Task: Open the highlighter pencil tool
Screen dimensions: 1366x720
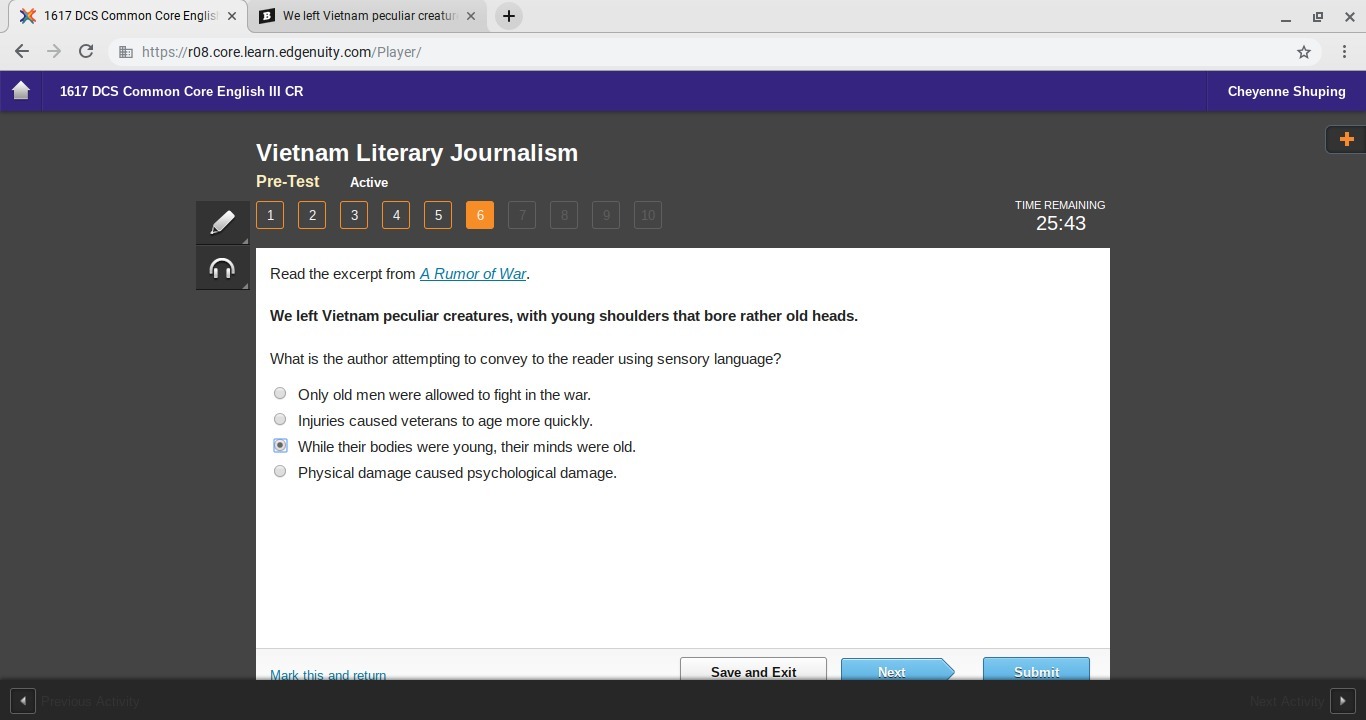Action: click(222, 222)
